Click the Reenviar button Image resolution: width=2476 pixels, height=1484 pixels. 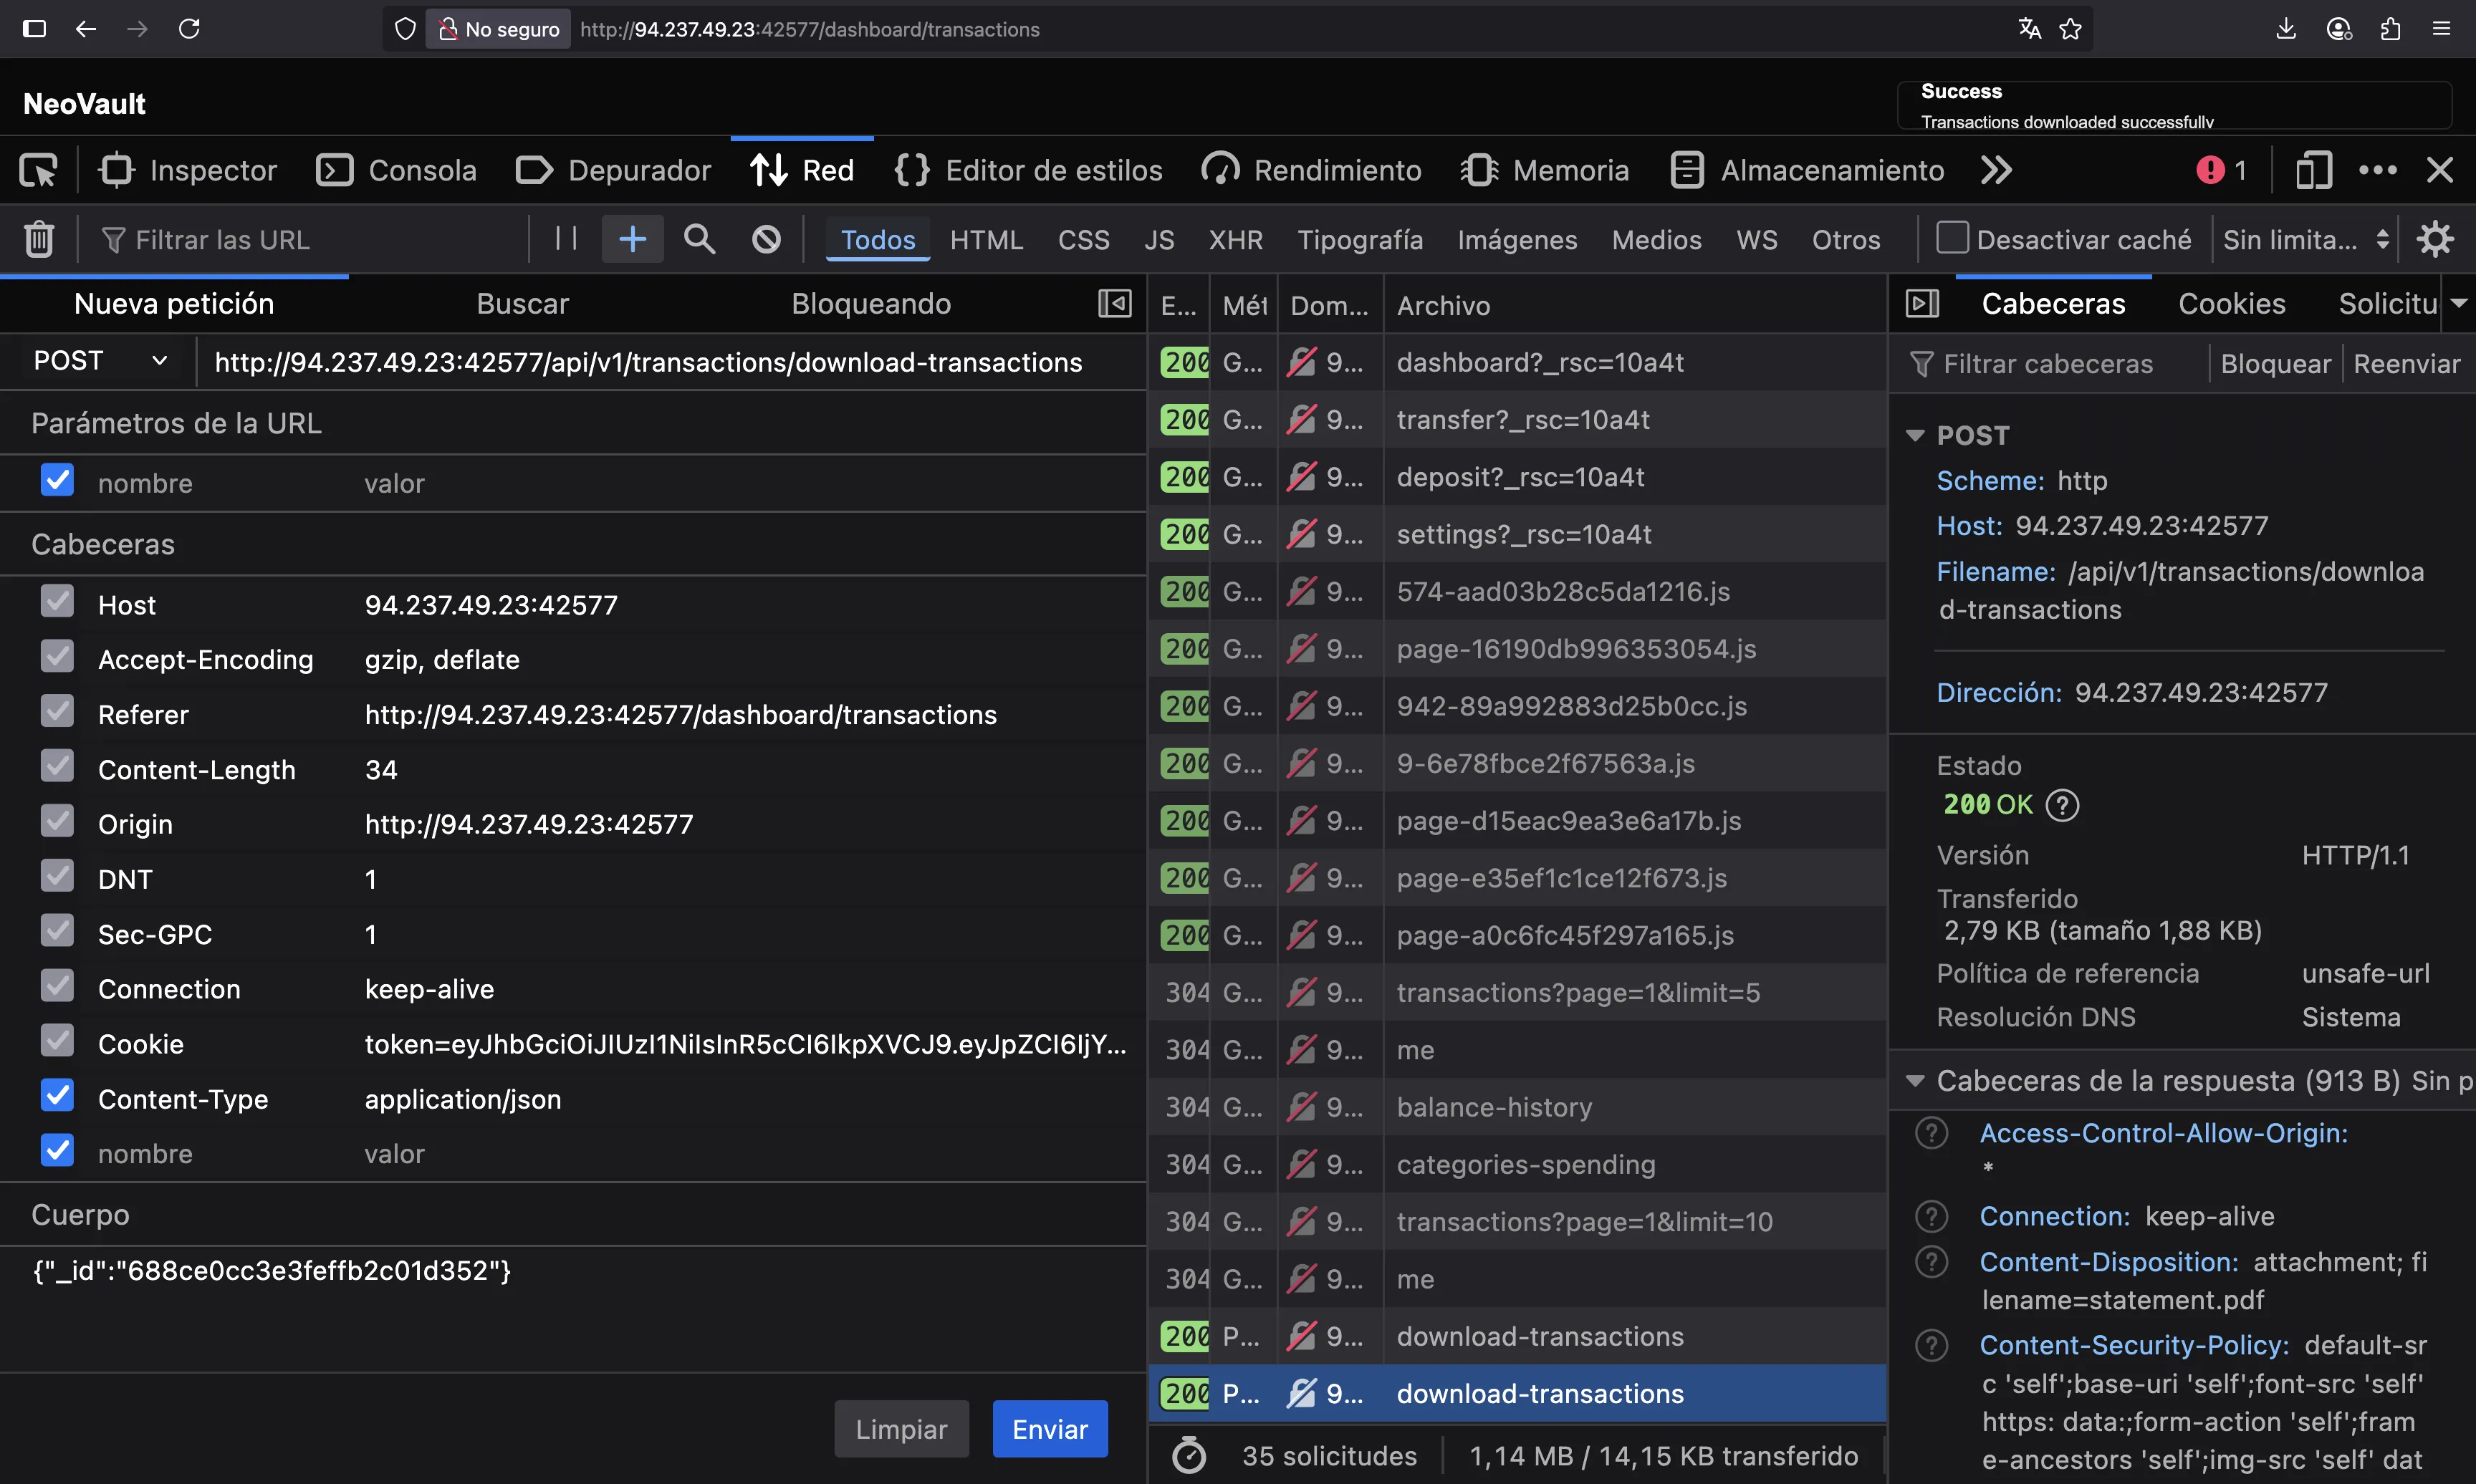click(2406, 364)
